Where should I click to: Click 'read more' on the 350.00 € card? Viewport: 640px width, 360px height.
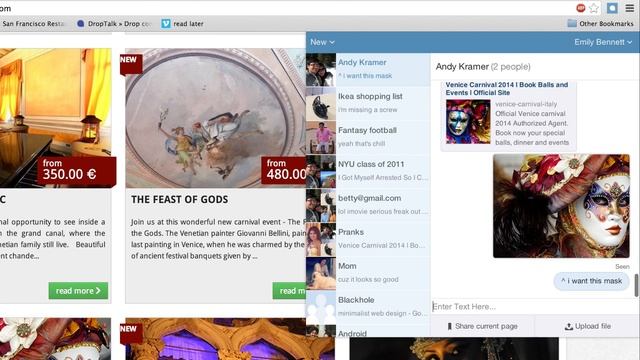point(78,291)
